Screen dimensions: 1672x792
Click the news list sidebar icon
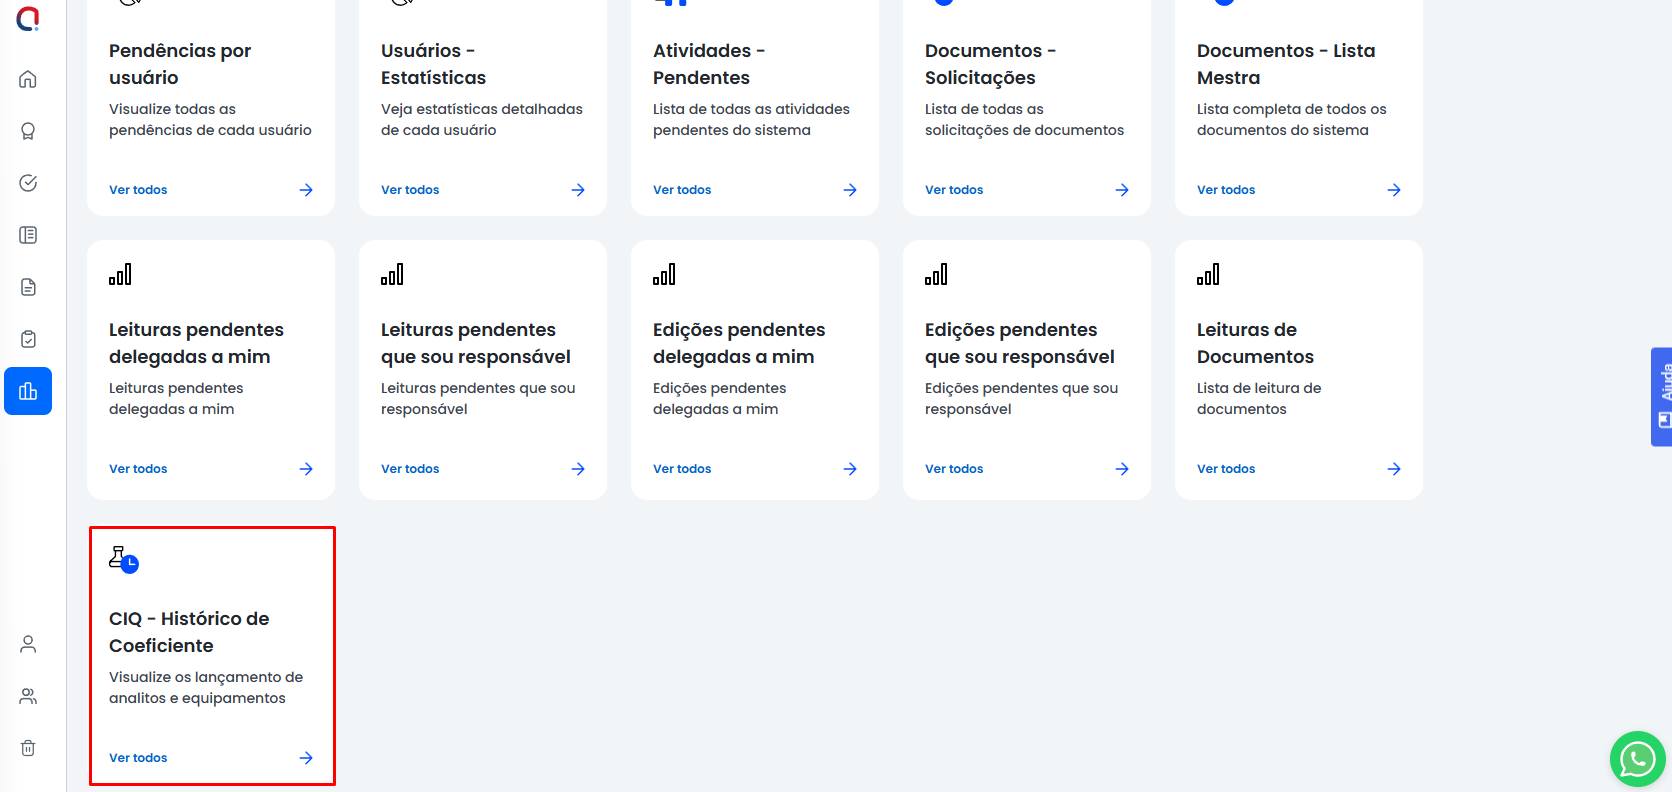[28, 235]
